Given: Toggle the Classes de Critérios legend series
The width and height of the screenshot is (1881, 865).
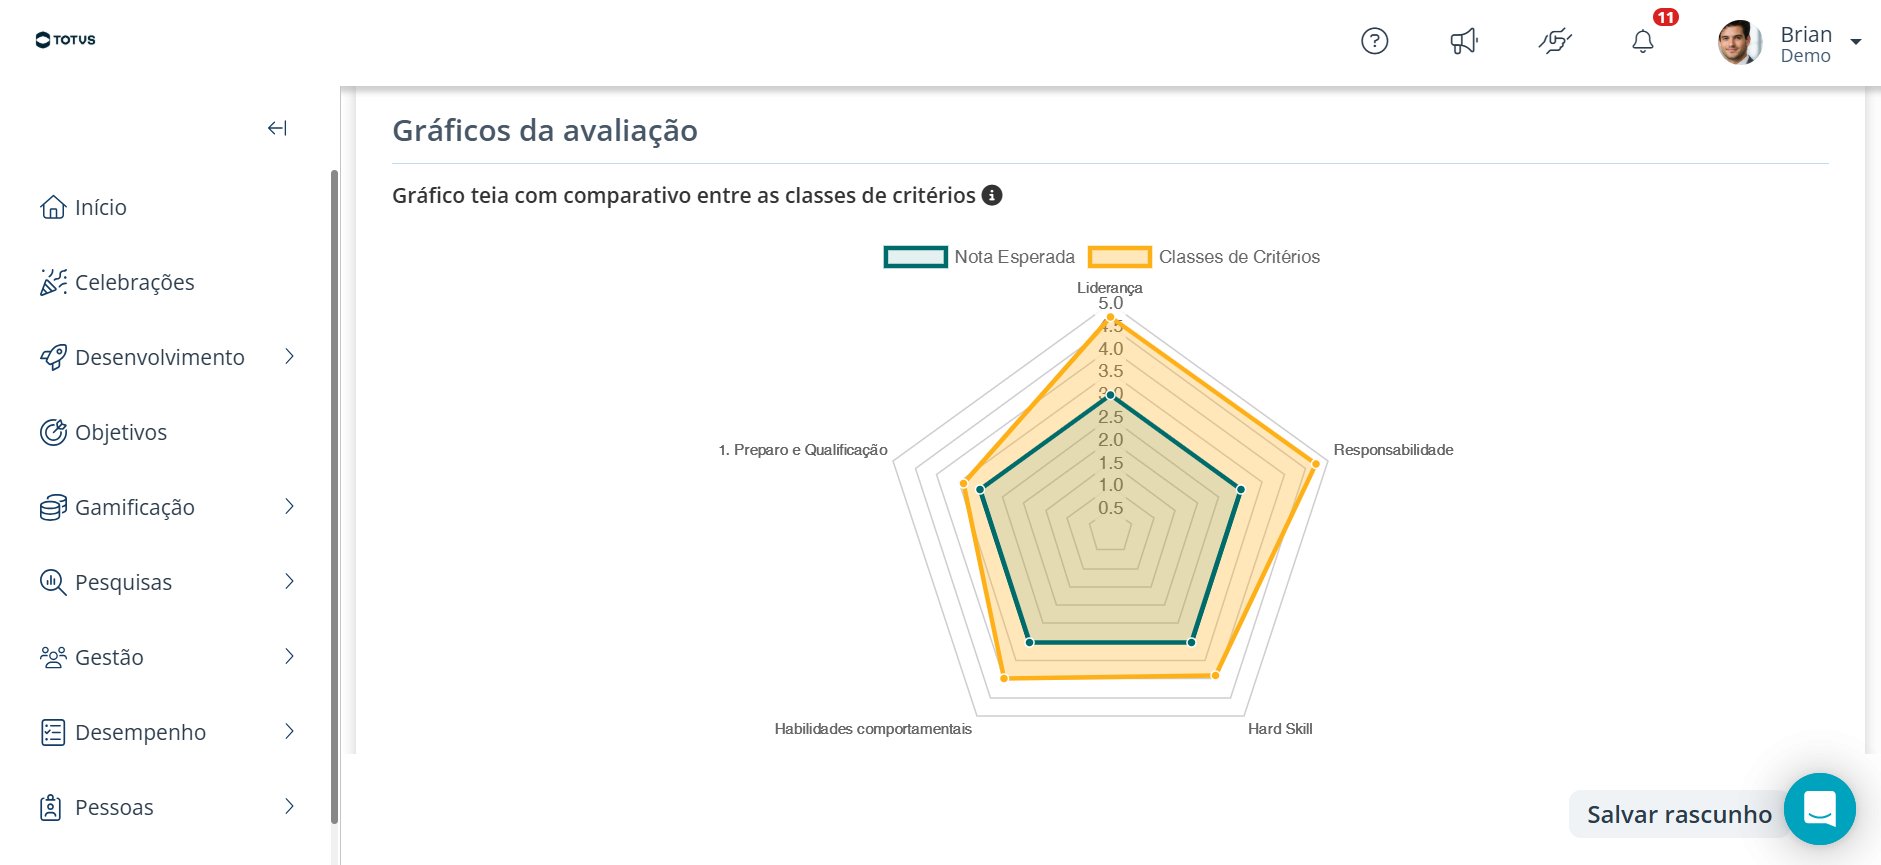Looking at the screenshot, I should tap(1204, 257).
